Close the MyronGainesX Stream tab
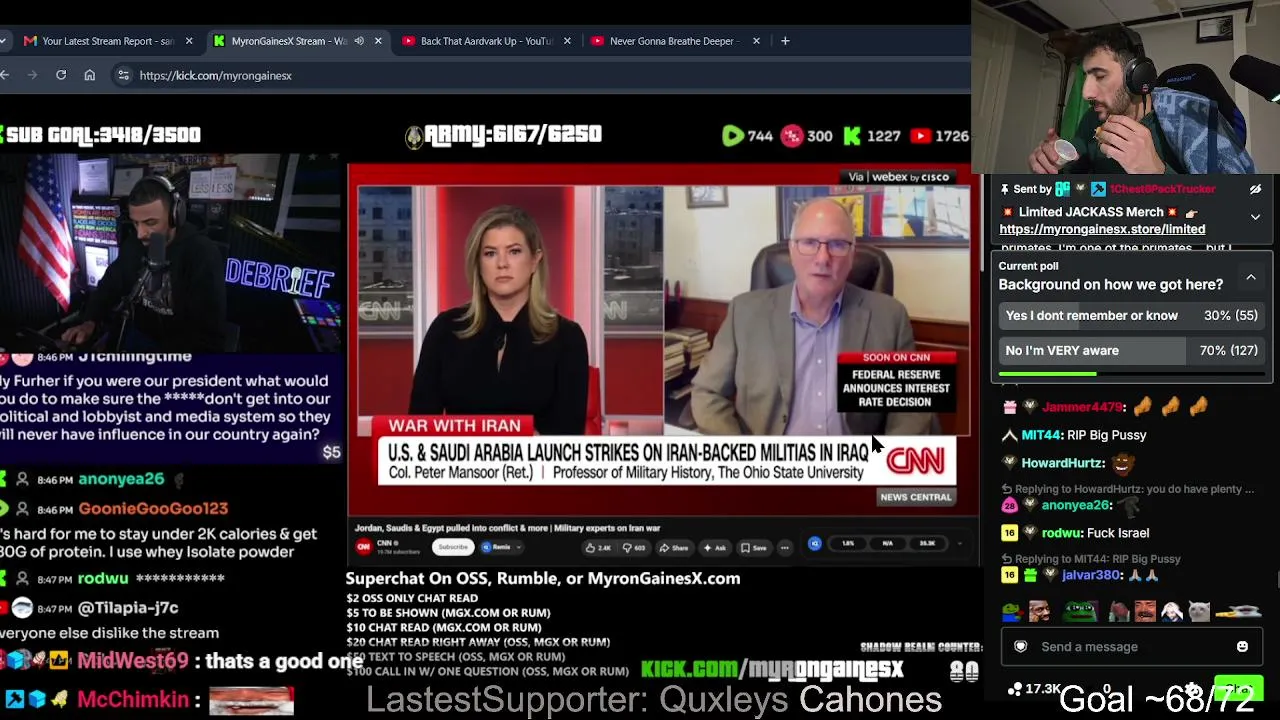Image resolution: width=1280 pixels, height=720 pixels. (x=378, y=41)
